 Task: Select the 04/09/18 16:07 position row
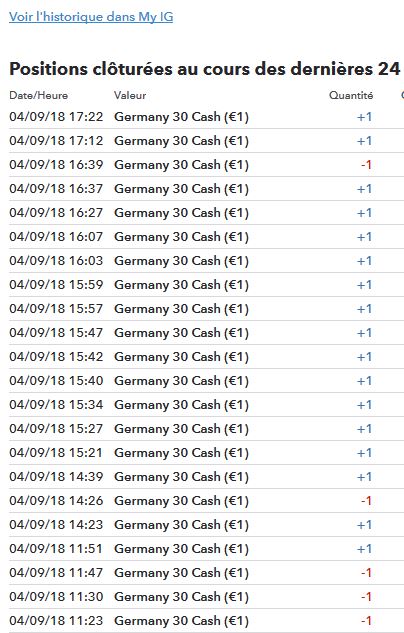206,237
